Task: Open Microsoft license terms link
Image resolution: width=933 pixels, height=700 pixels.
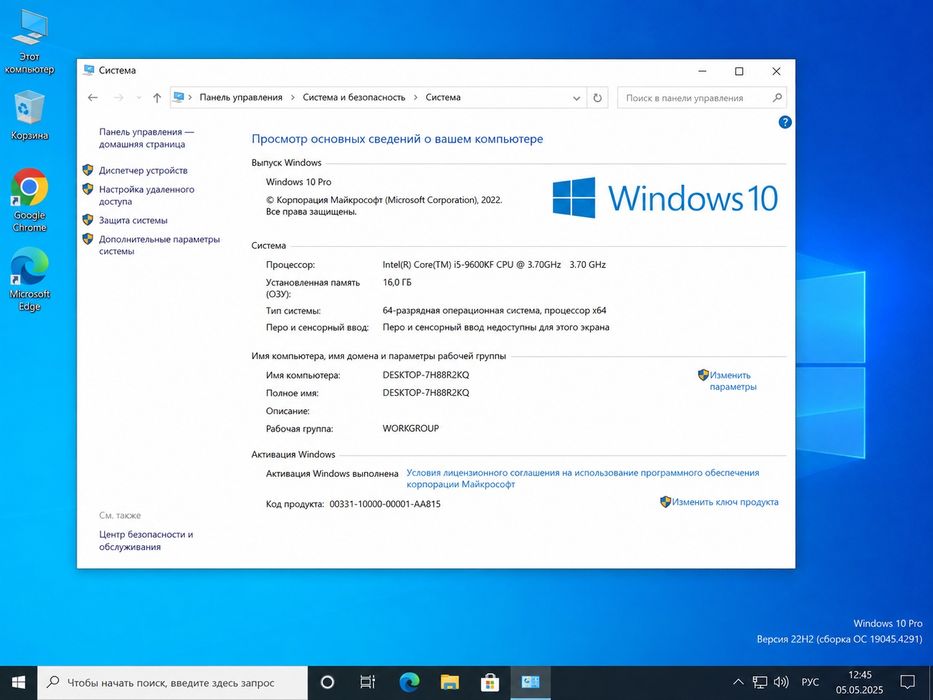Action: point(583,479)
